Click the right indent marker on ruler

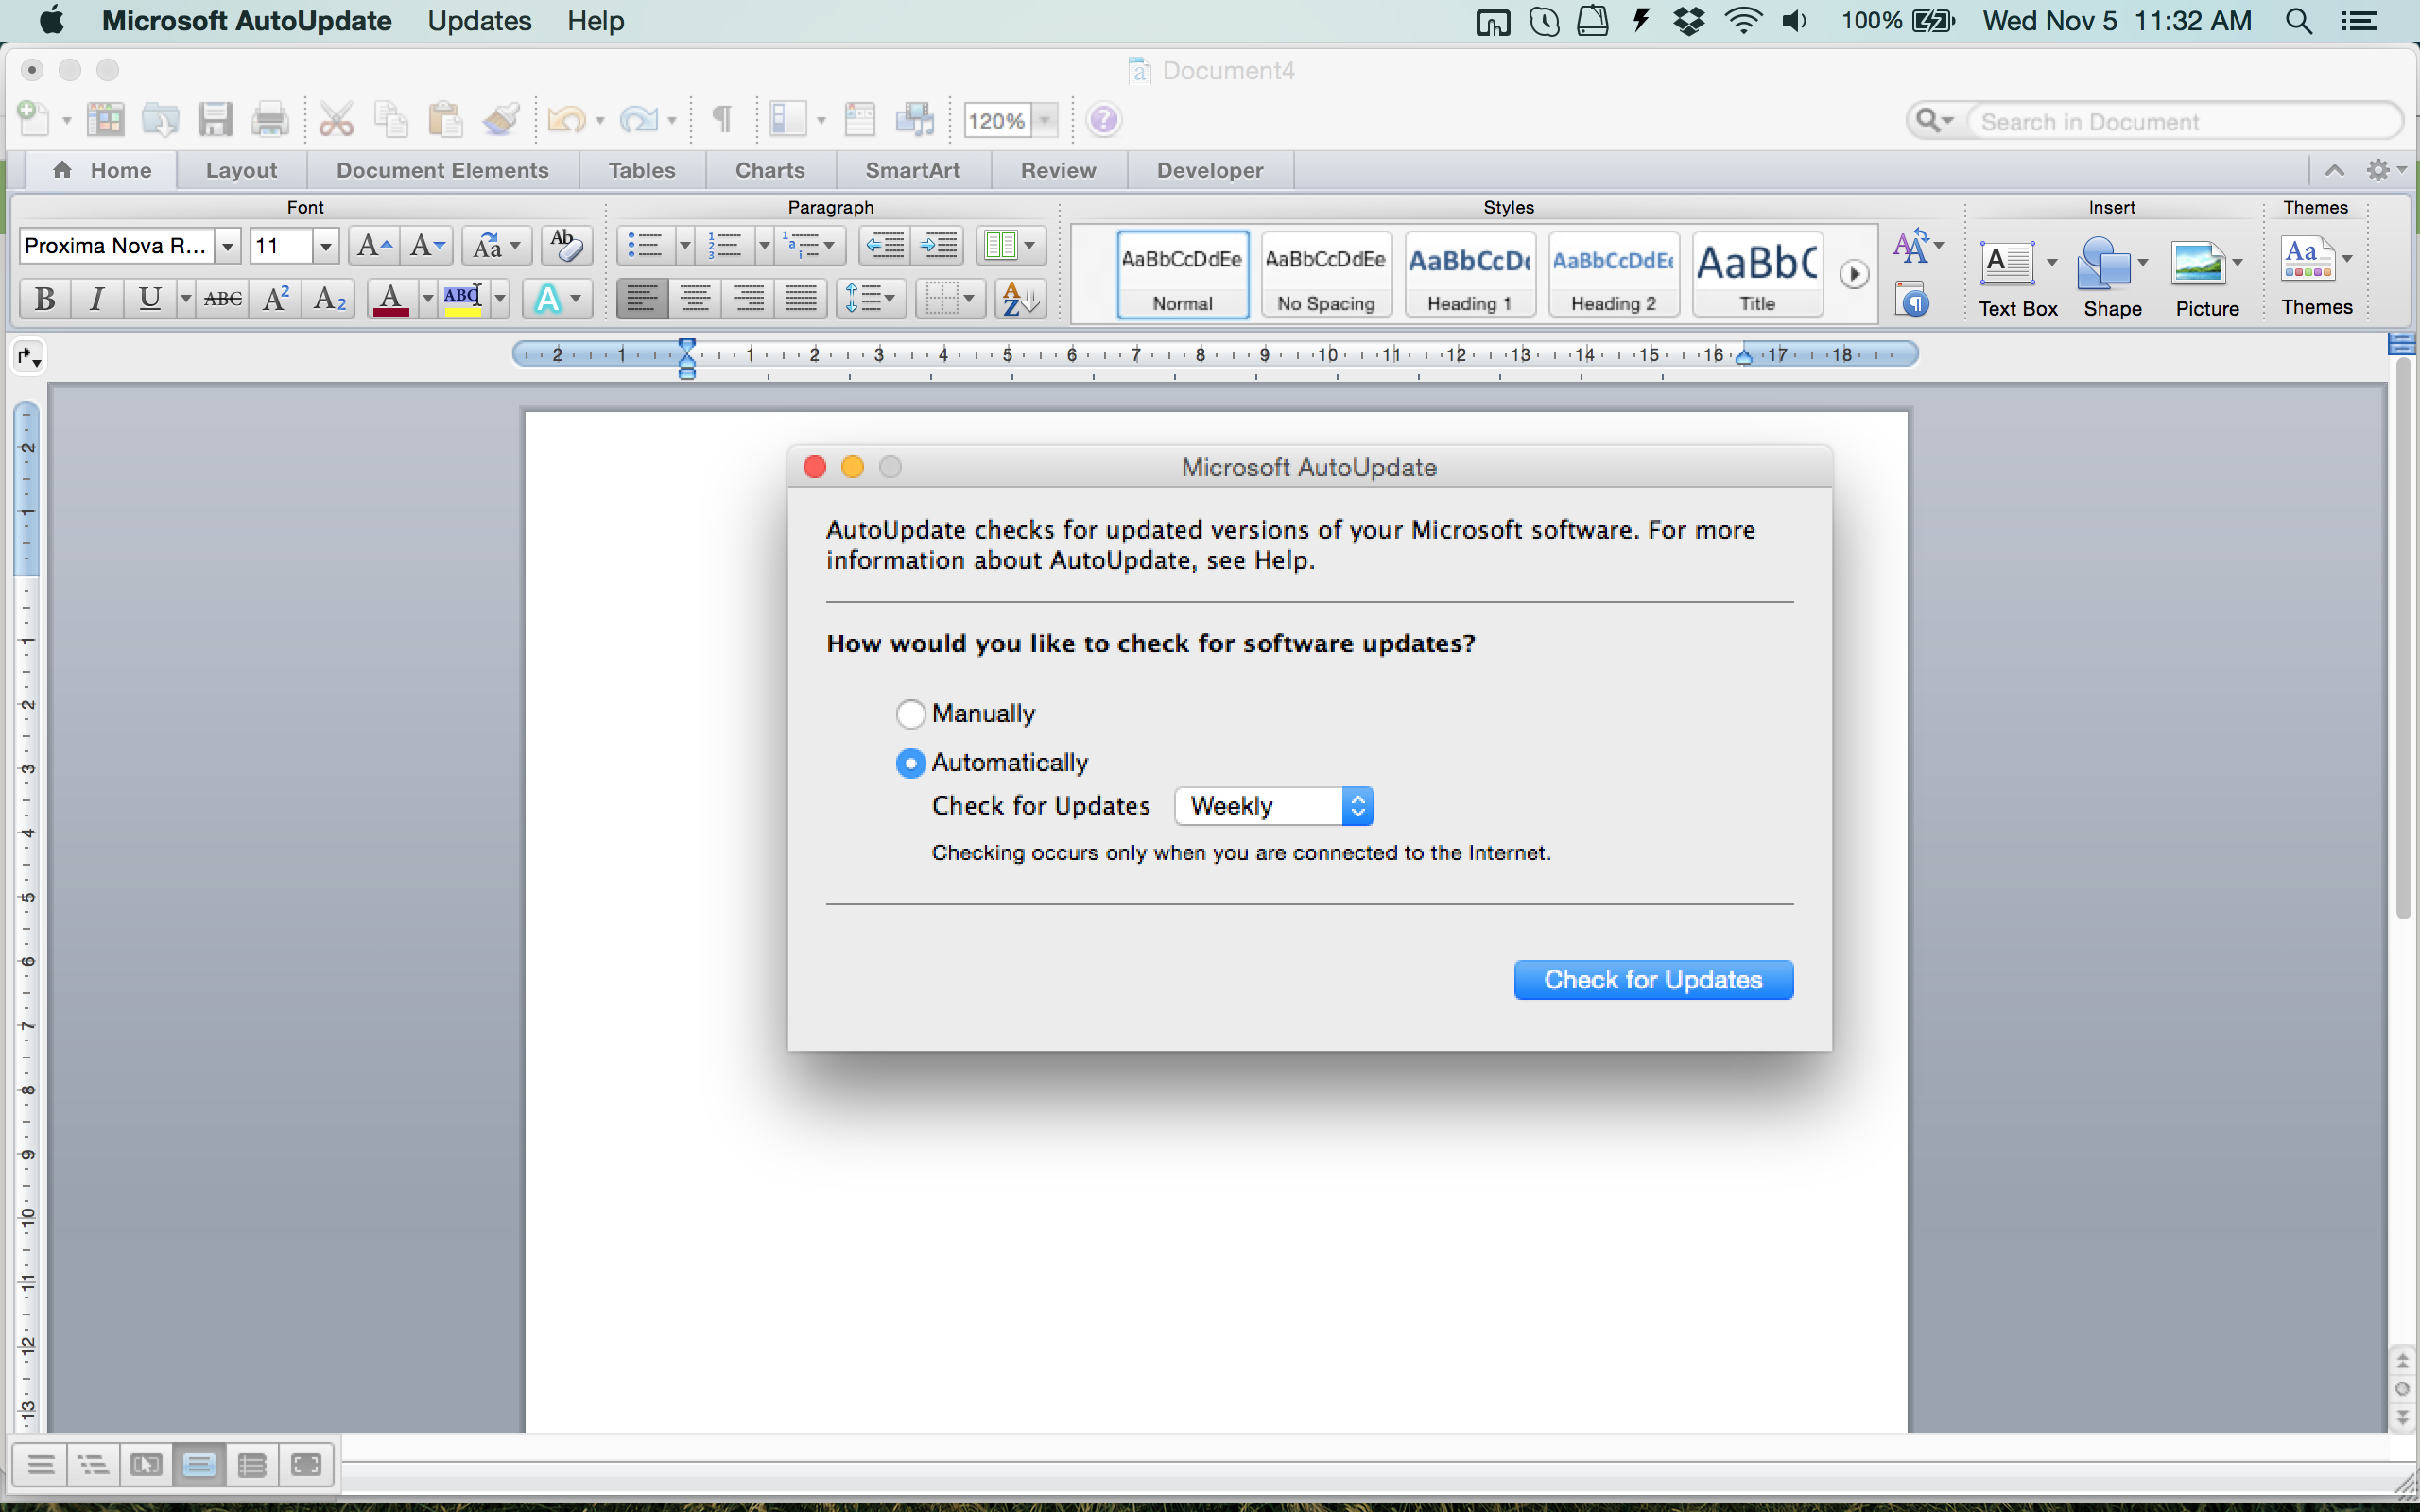point(1744,358)
